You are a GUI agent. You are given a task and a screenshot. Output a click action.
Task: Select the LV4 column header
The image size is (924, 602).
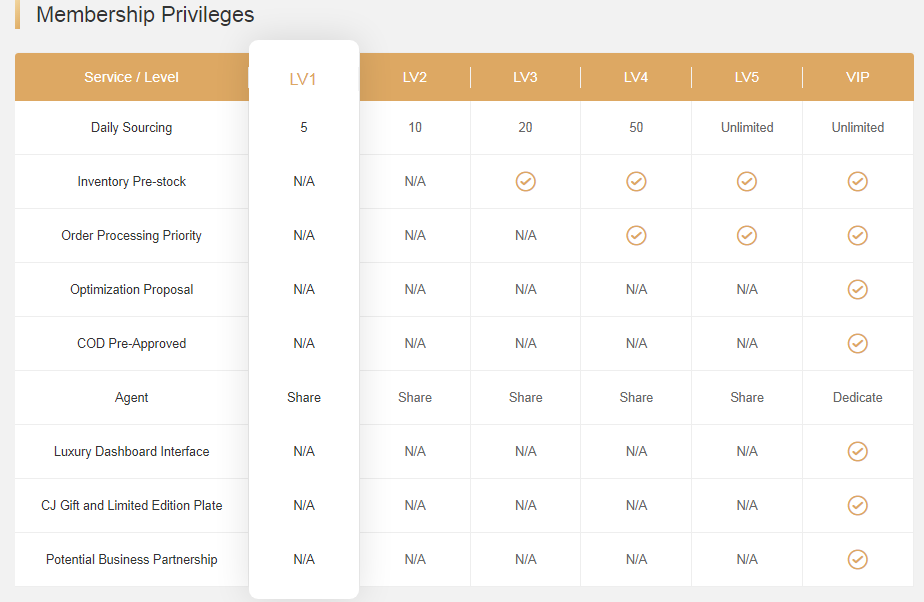coord(636,77)
